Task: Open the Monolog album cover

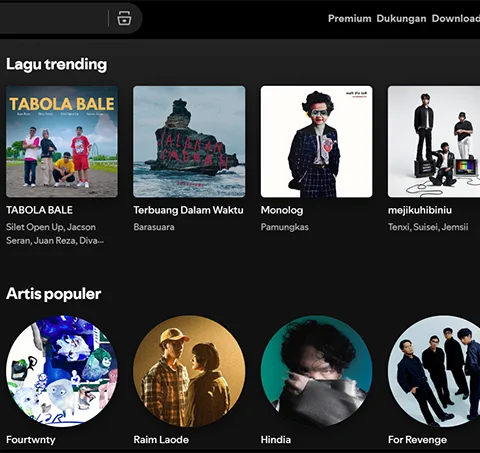Action: click(x=316, y=142)
